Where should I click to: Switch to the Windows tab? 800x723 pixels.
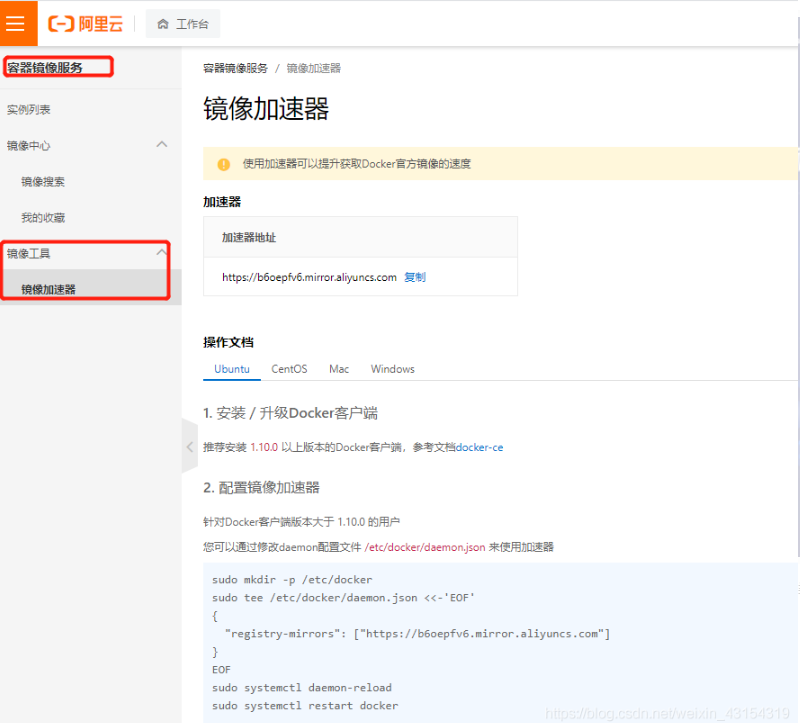pos(392,369)
